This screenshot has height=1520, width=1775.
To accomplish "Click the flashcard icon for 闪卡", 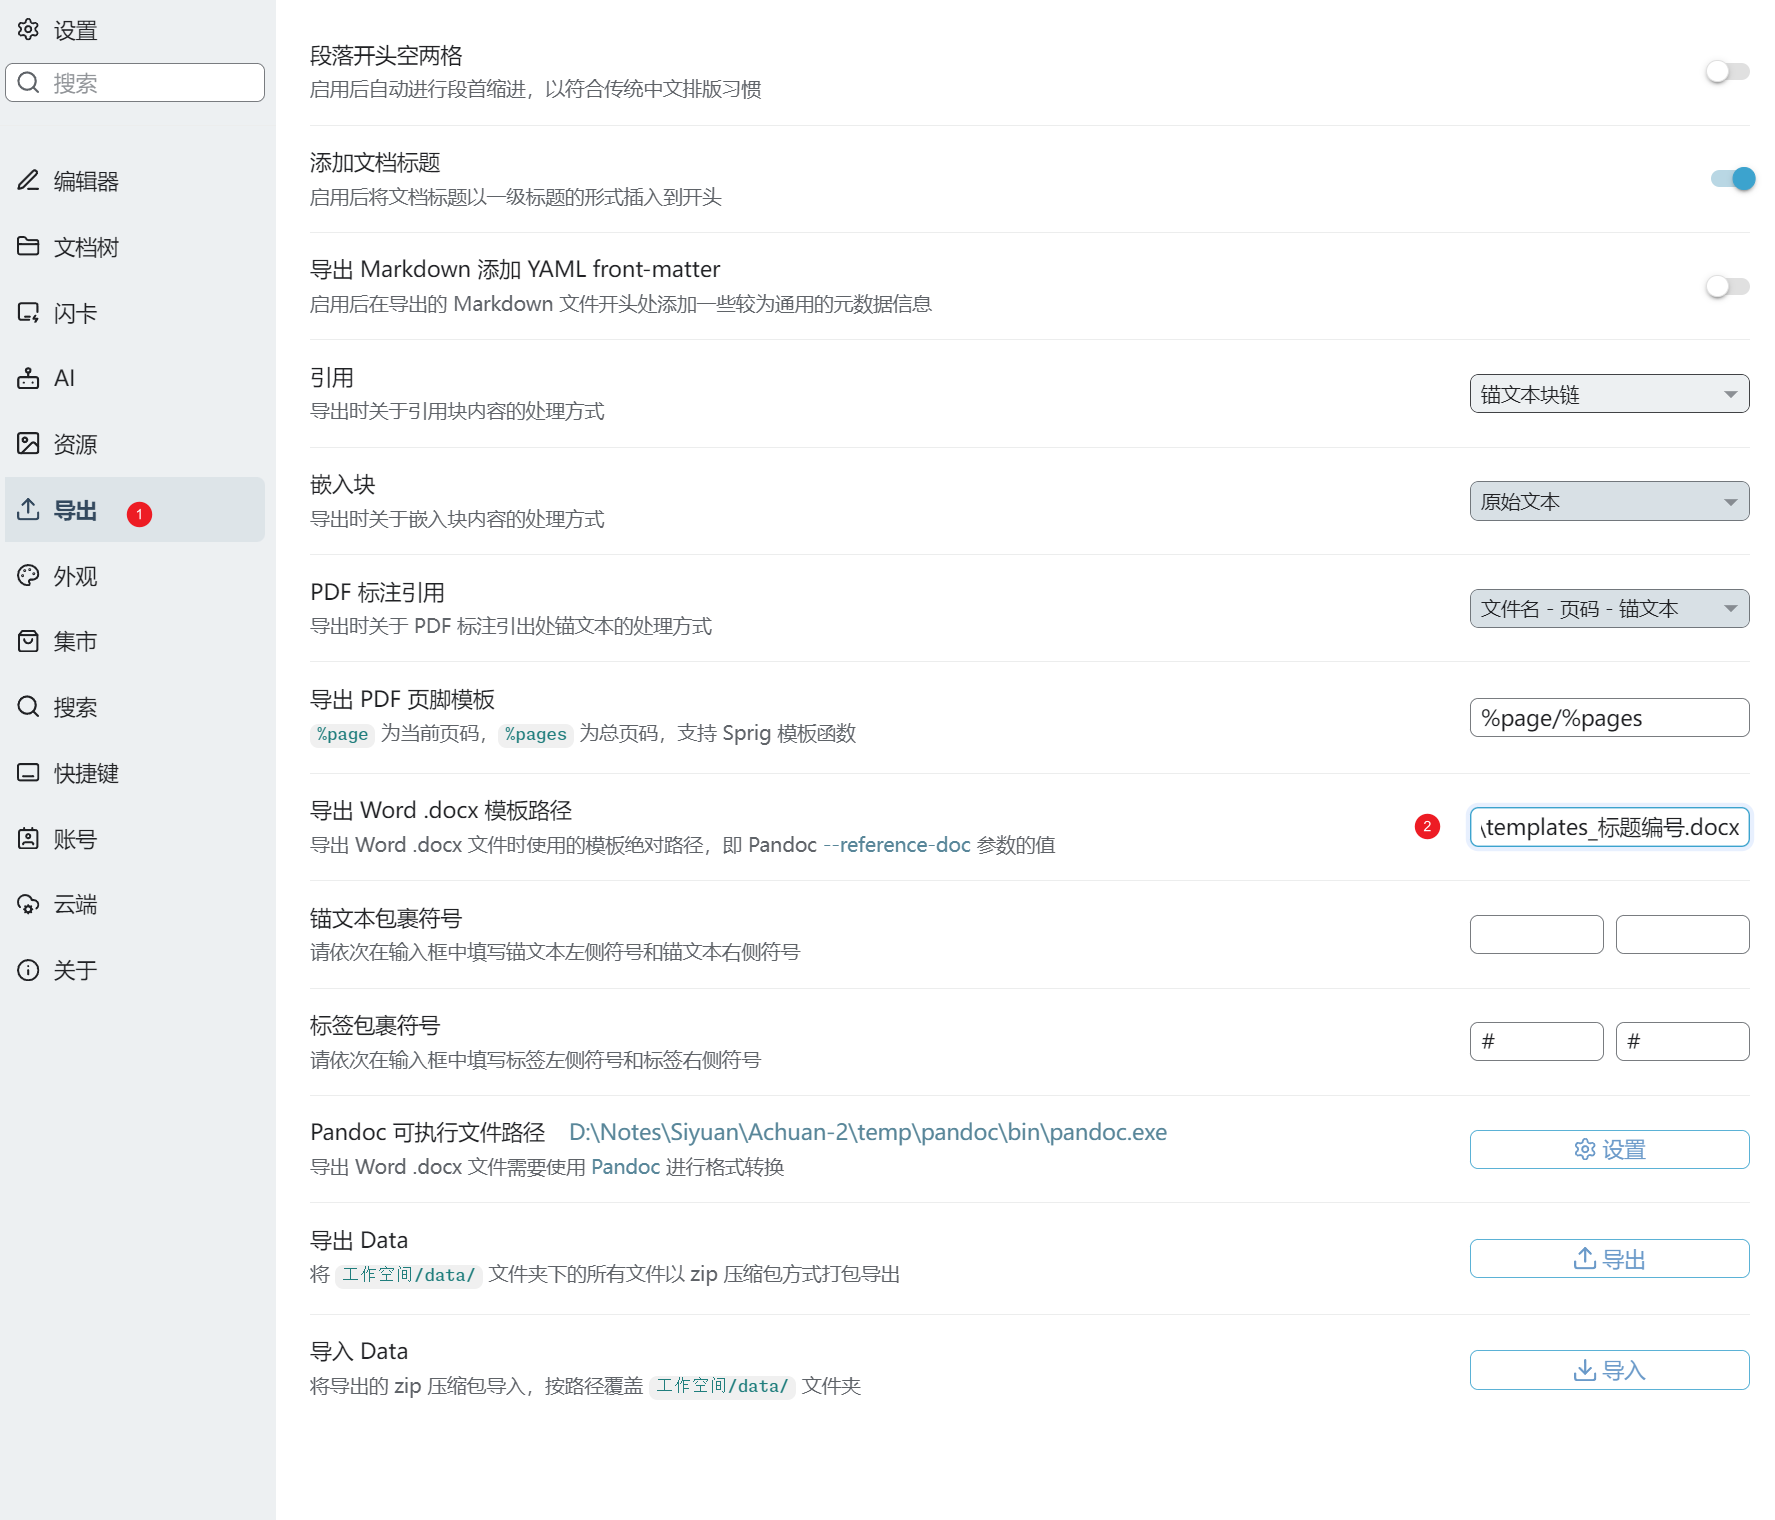I will coord(28,312).
